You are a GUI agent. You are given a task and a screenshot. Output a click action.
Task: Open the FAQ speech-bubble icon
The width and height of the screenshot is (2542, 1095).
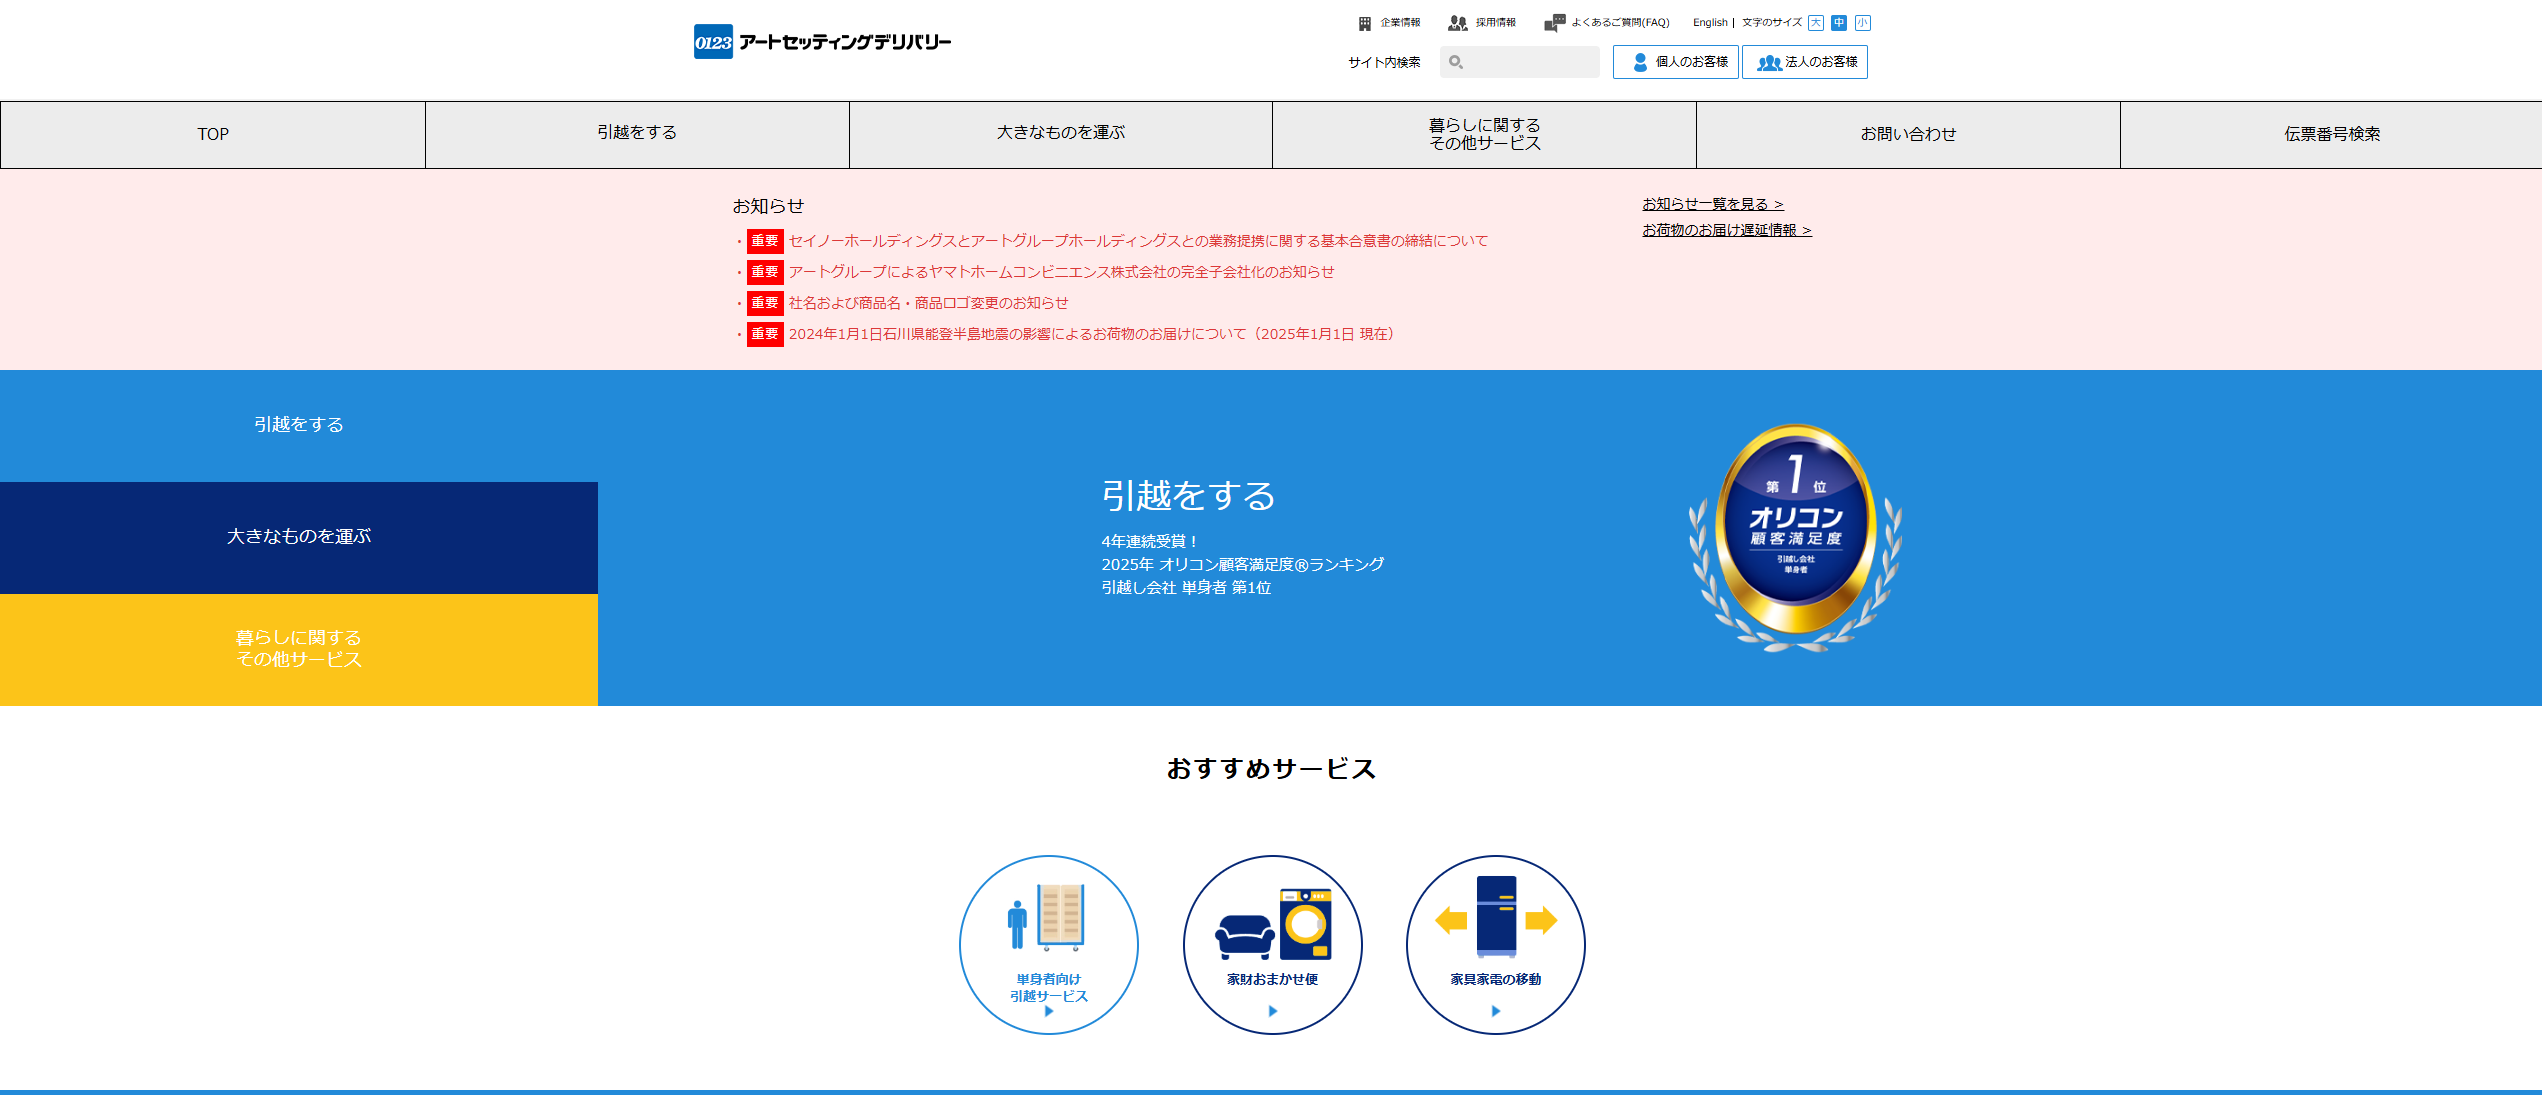(x=1554, y=23)
